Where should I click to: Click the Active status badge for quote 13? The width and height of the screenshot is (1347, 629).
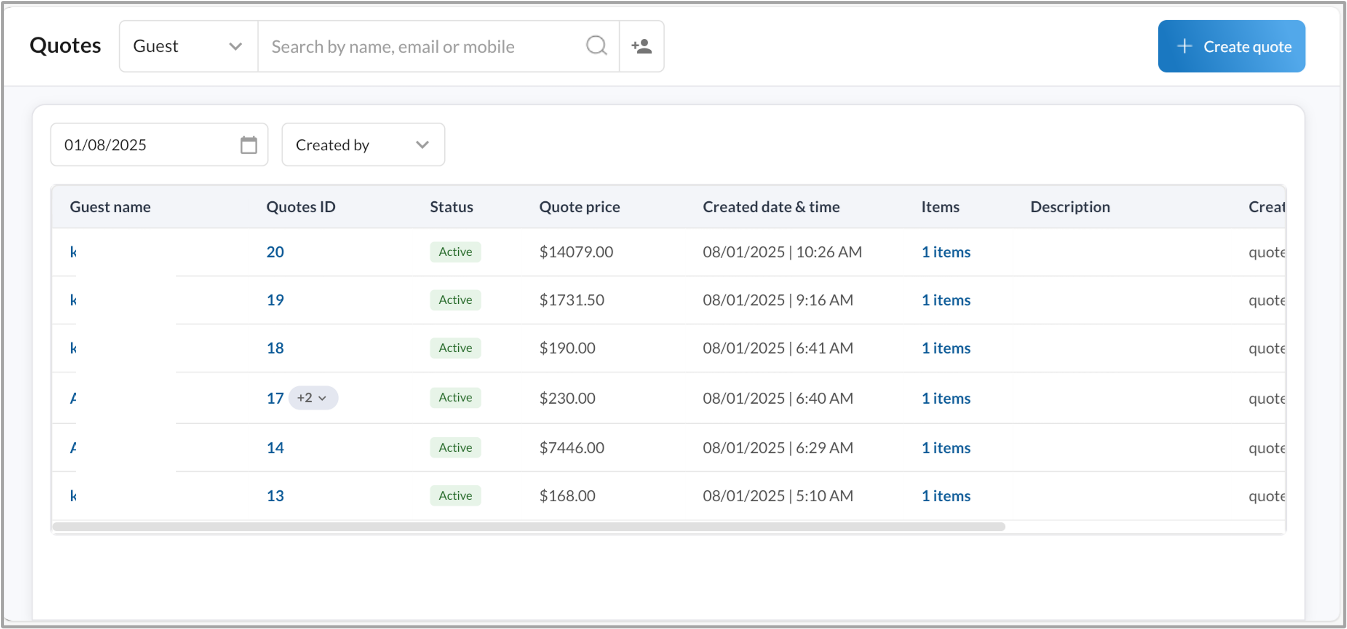click(455, 496)
